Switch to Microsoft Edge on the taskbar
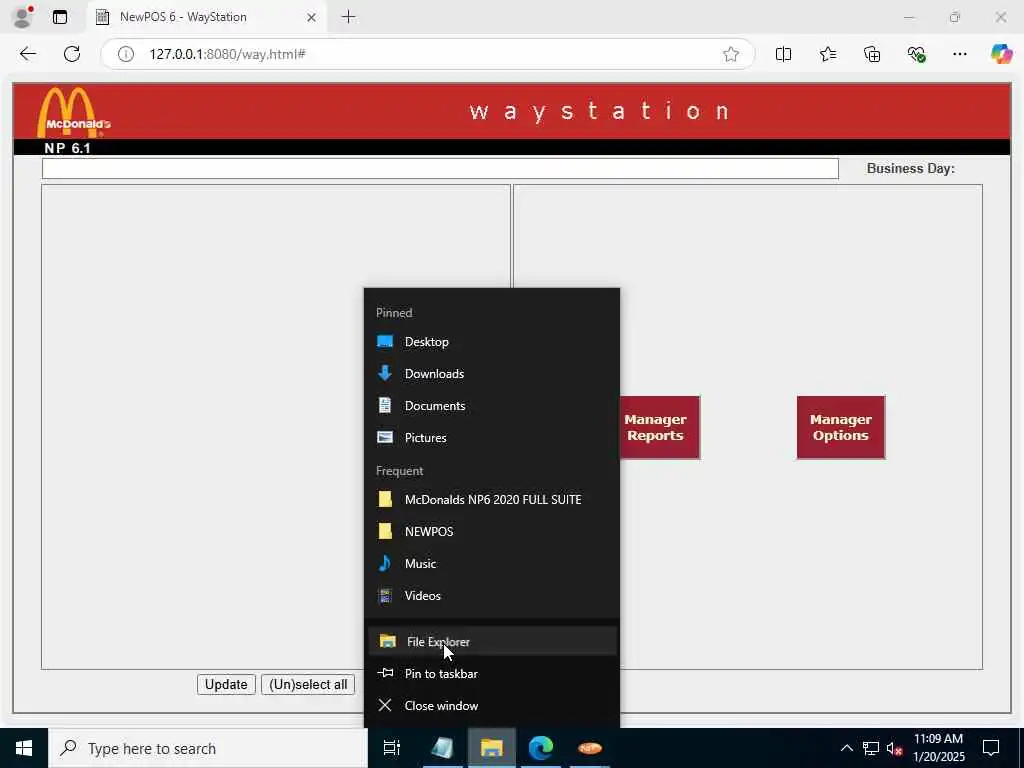This screenshot has width=1024, height=768. coord(541,748)
